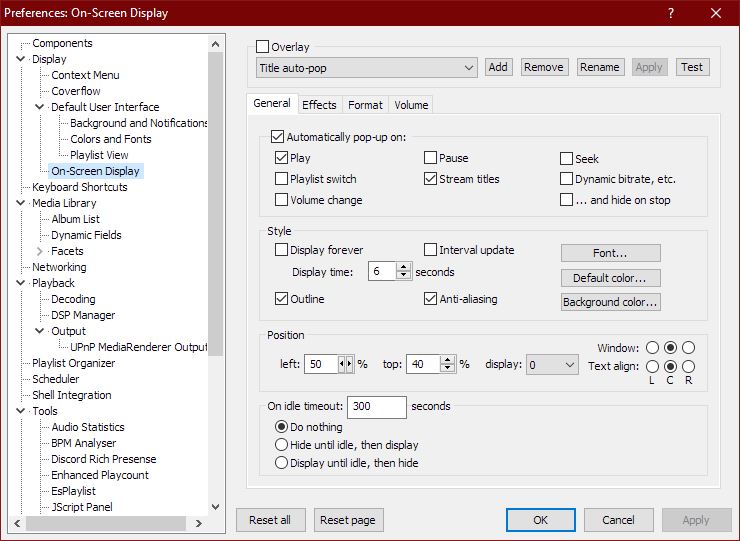Enable the Display forever option

point(281,250)
